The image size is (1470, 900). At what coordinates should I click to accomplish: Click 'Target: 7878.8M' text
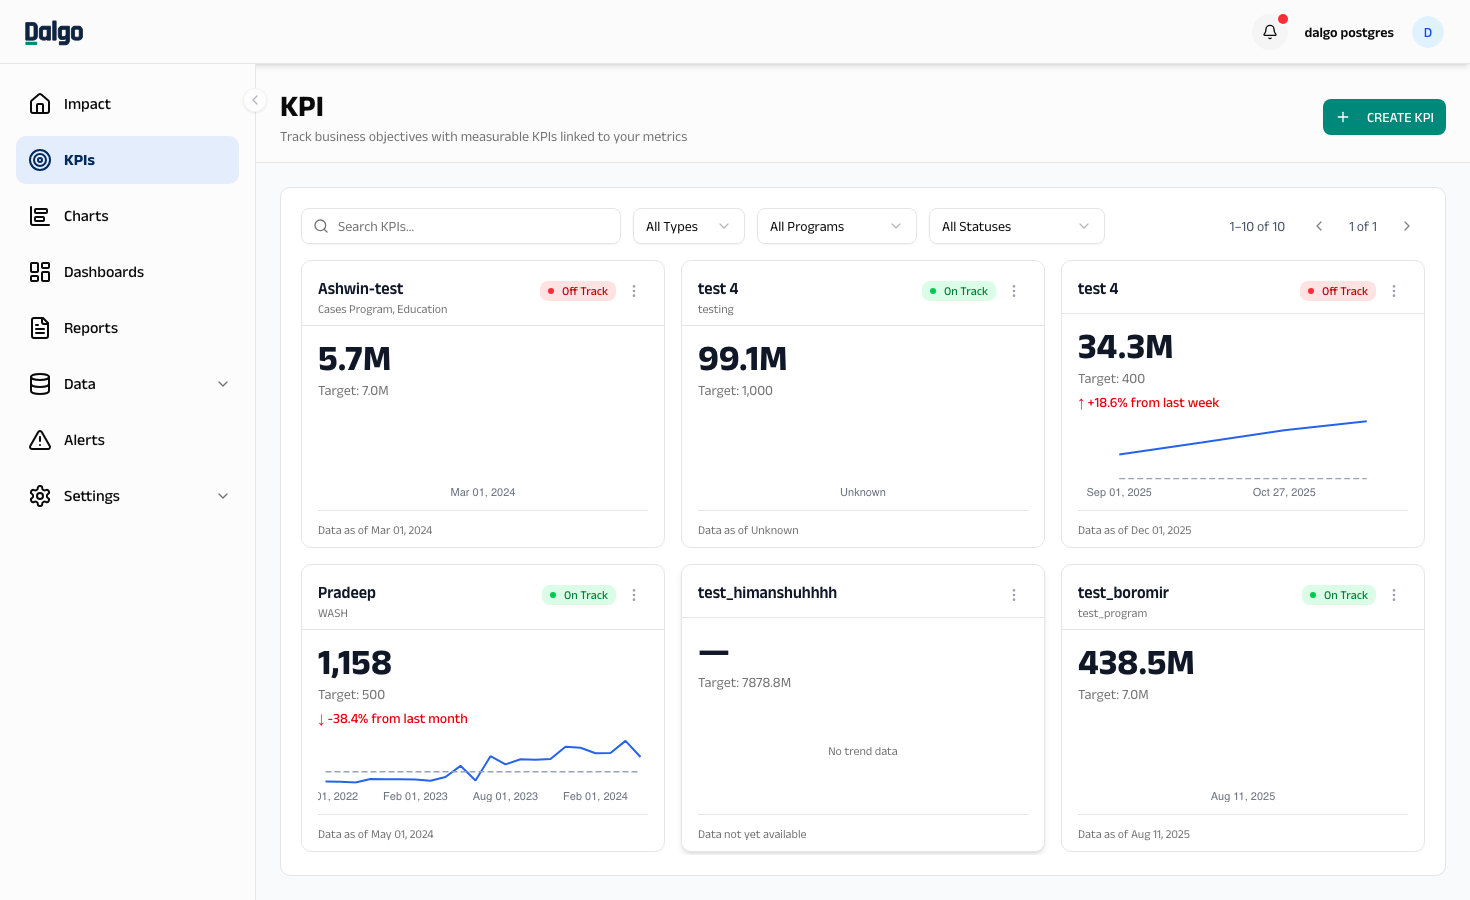click(x=744, y=683)
